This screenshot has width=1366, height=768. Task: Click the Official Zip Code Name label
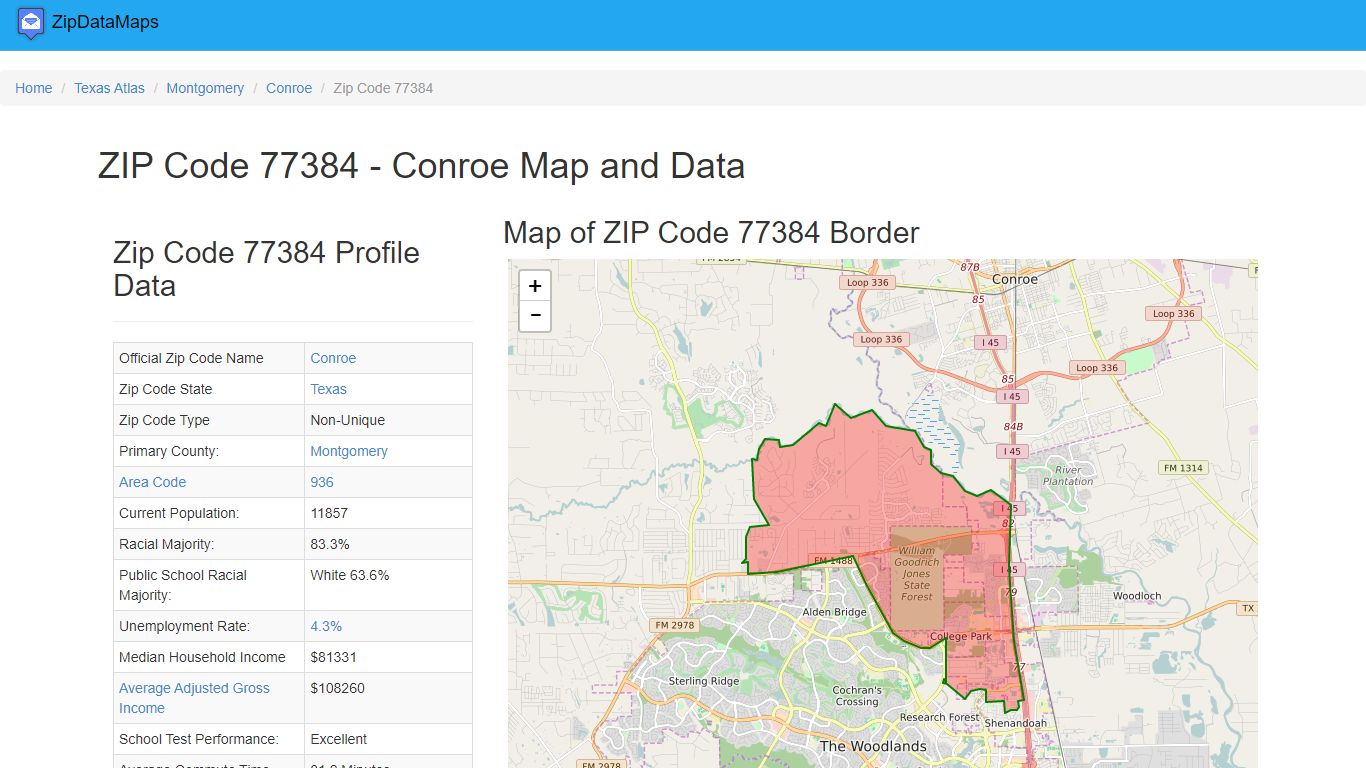coord(191,358)
